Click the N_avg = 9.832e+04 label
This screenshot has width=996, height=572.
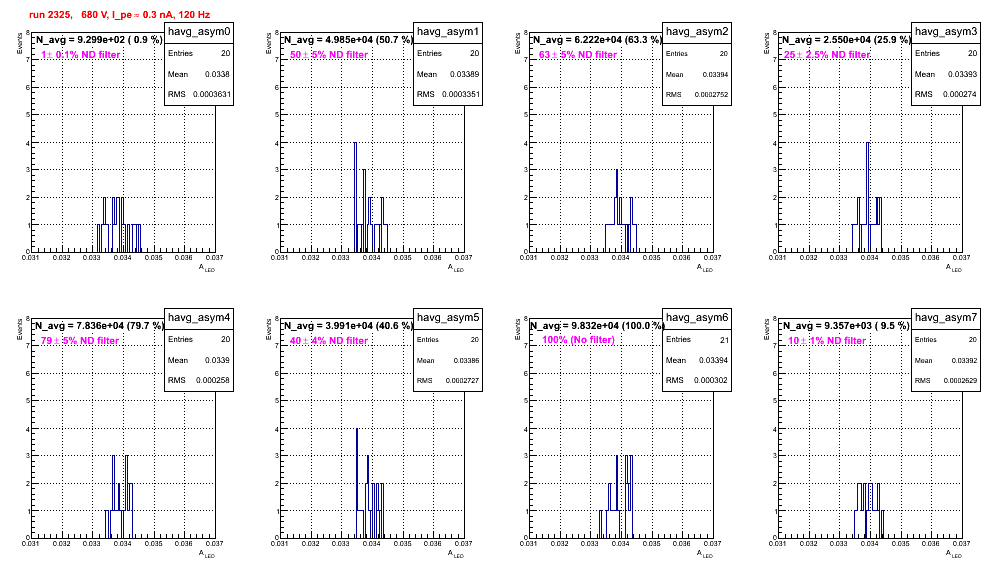(597, 326)
